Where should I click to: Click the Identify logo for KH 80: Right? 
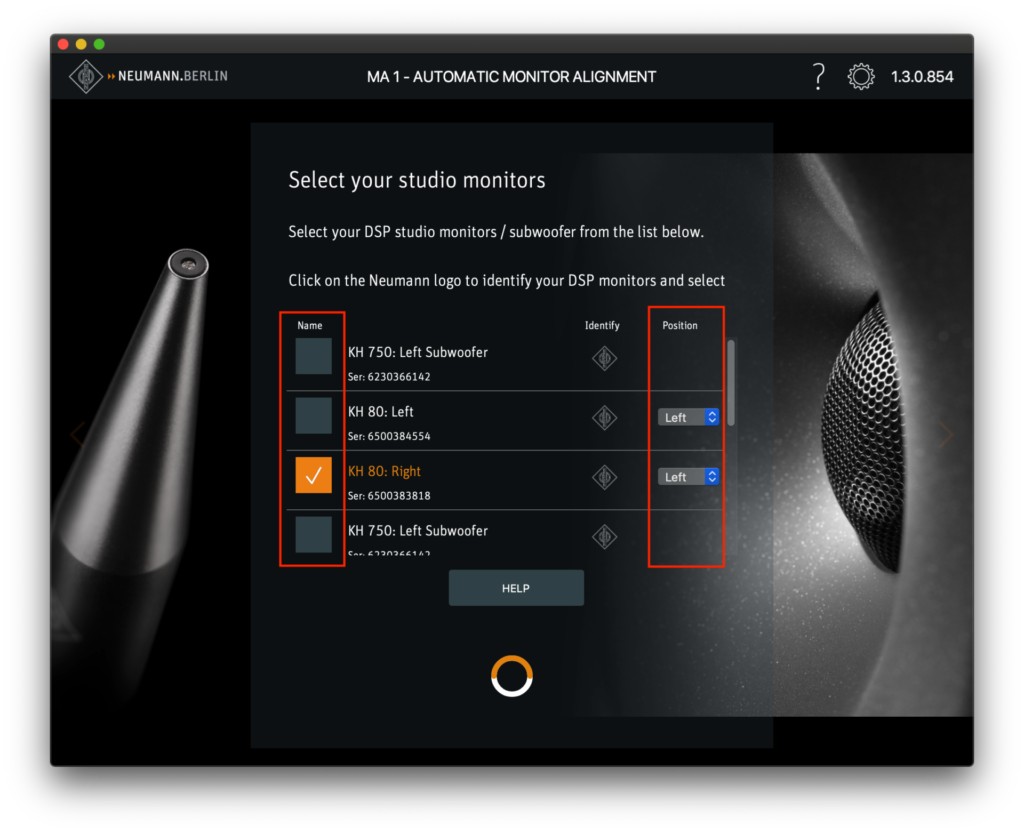(604, 477)
